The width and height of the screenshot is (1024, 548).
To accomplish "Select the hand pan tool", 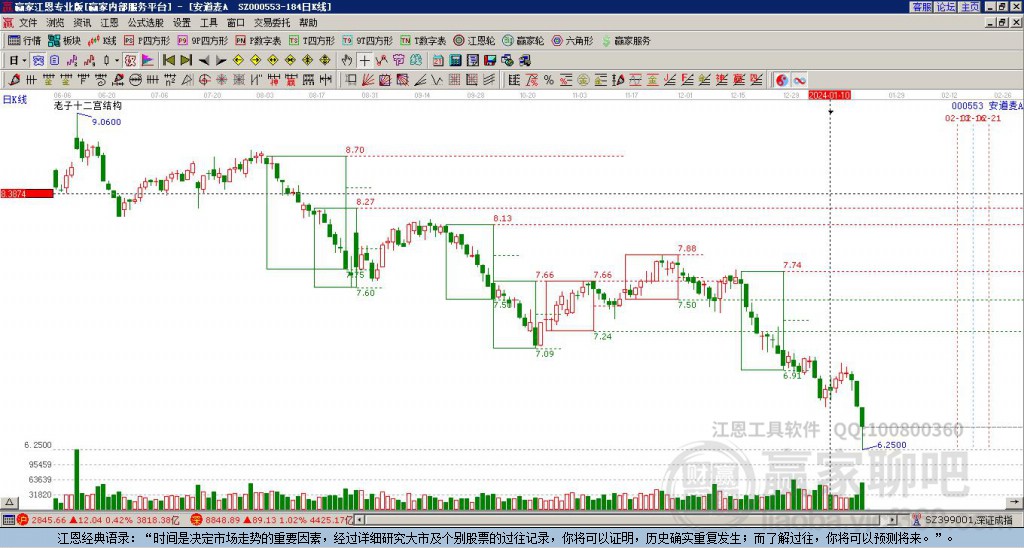I will click(347, 61).
